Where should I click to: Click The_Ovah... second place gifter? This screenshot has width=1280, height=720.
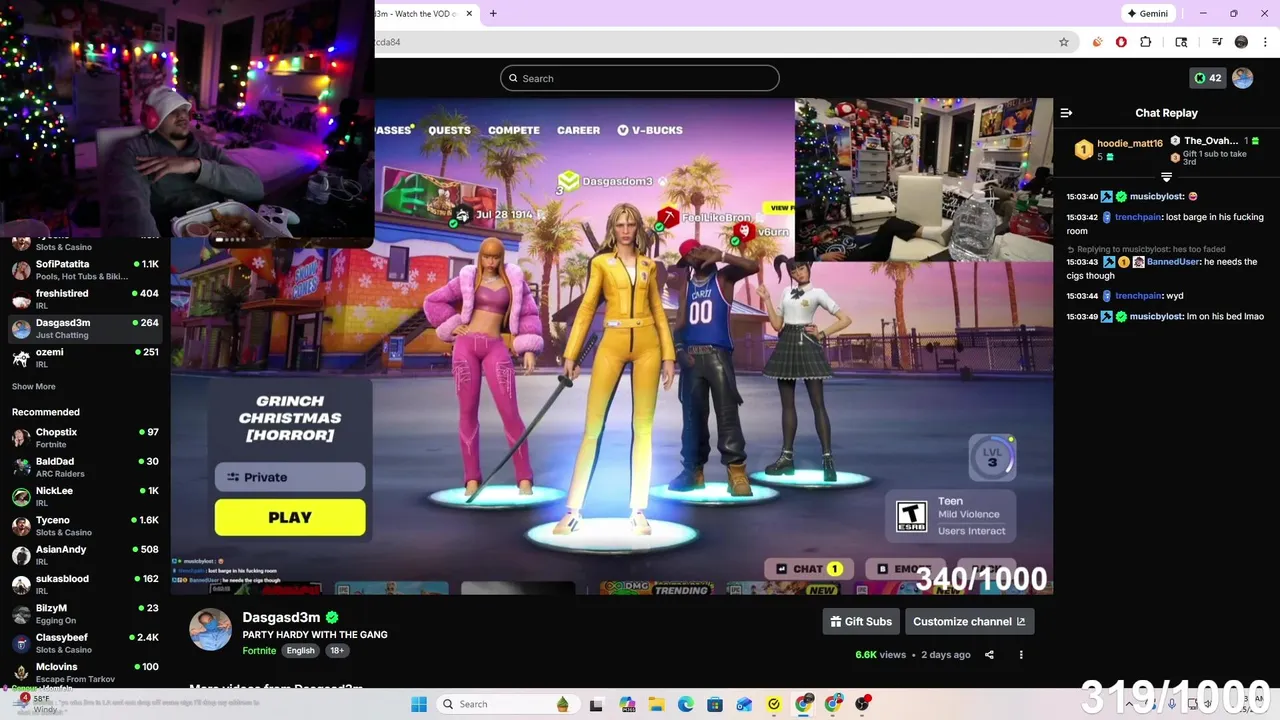coord(1211,141)
